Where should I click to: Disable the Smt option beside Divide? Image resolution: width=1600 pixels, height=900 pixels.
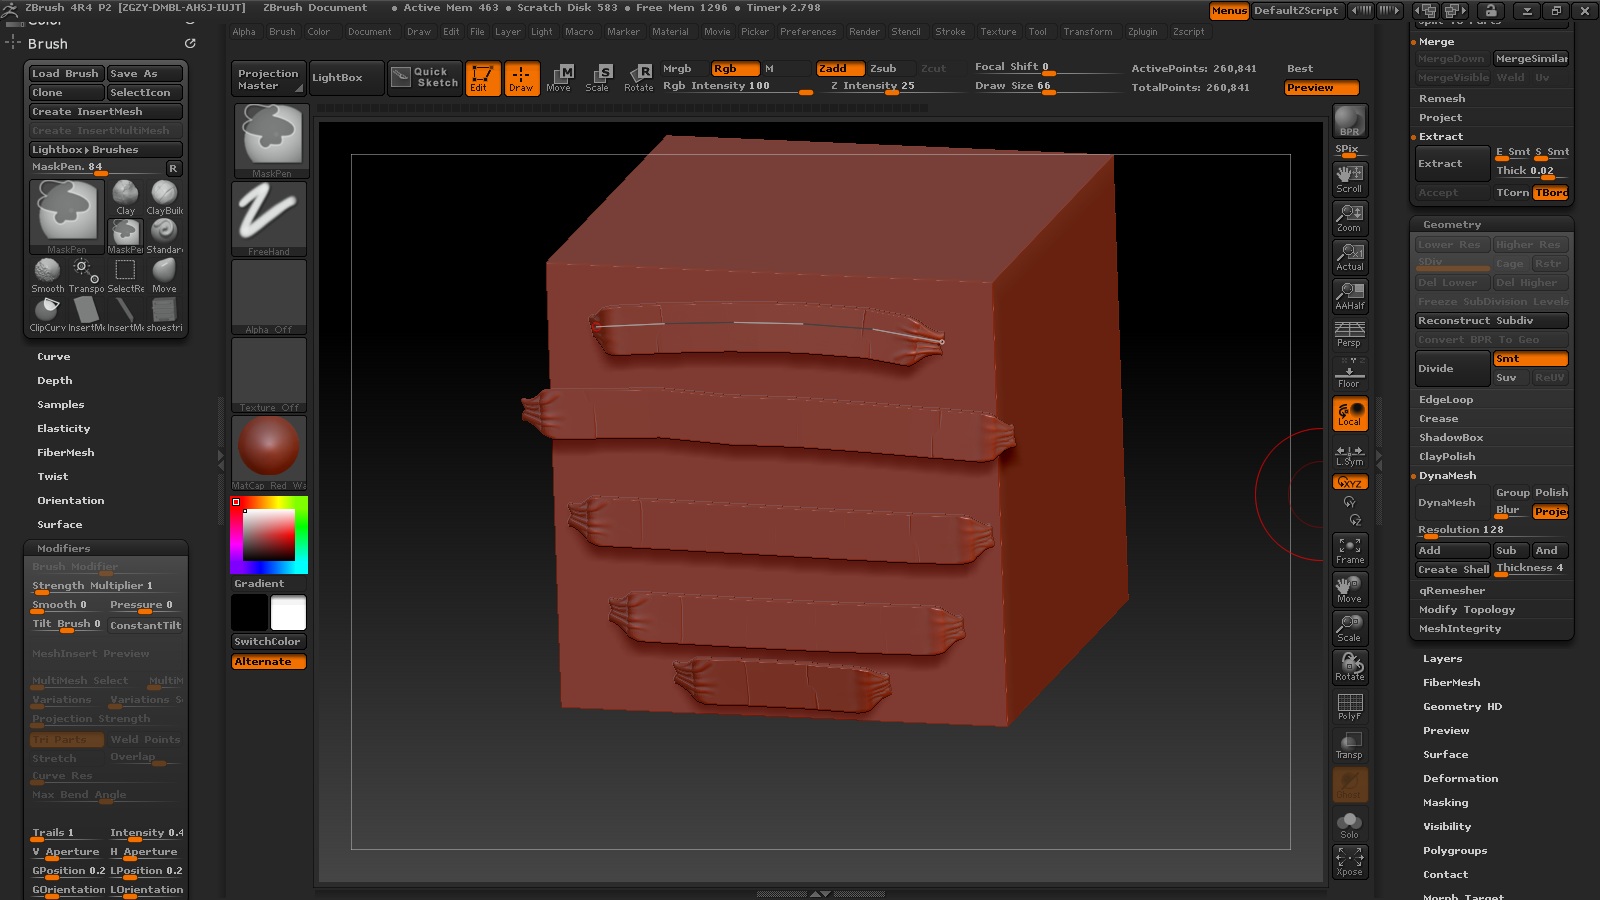point(1530,359)
